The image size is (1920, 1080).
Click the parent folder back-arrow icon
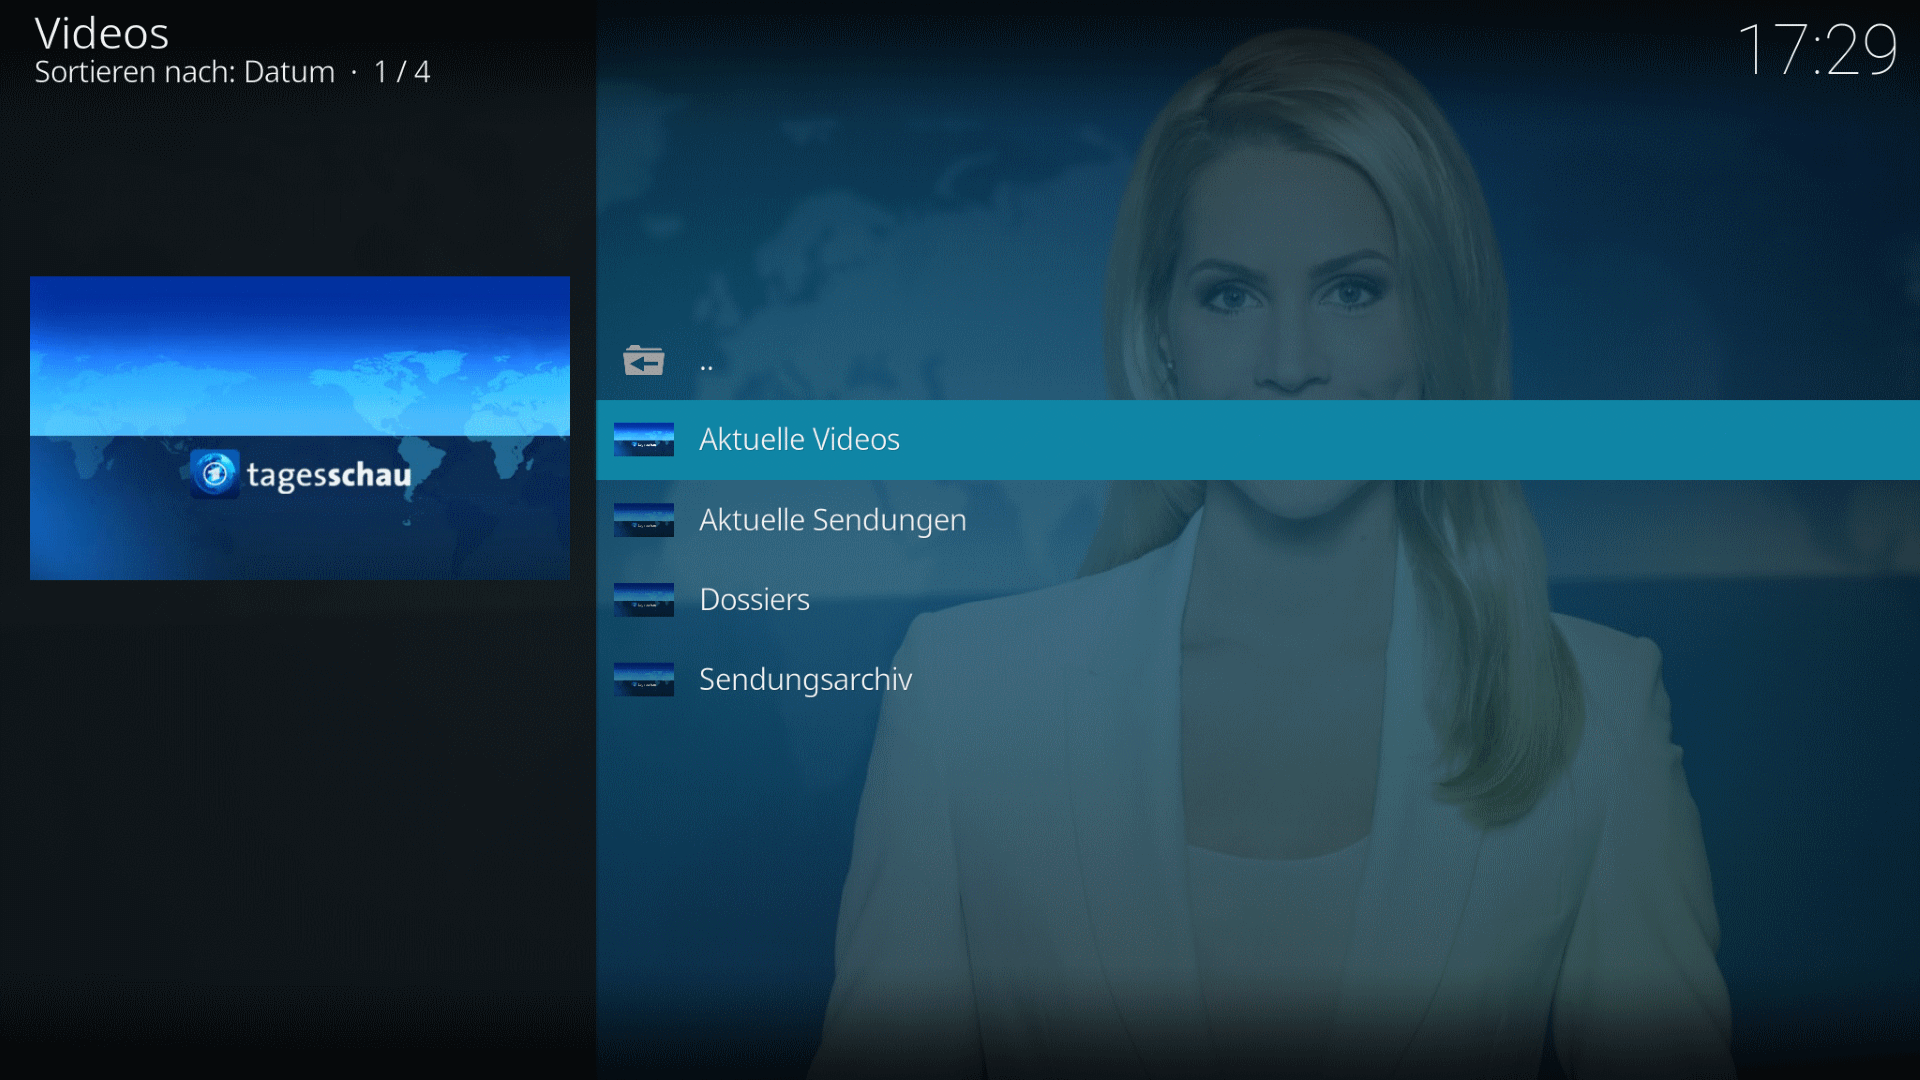click(x=643, y=360)
